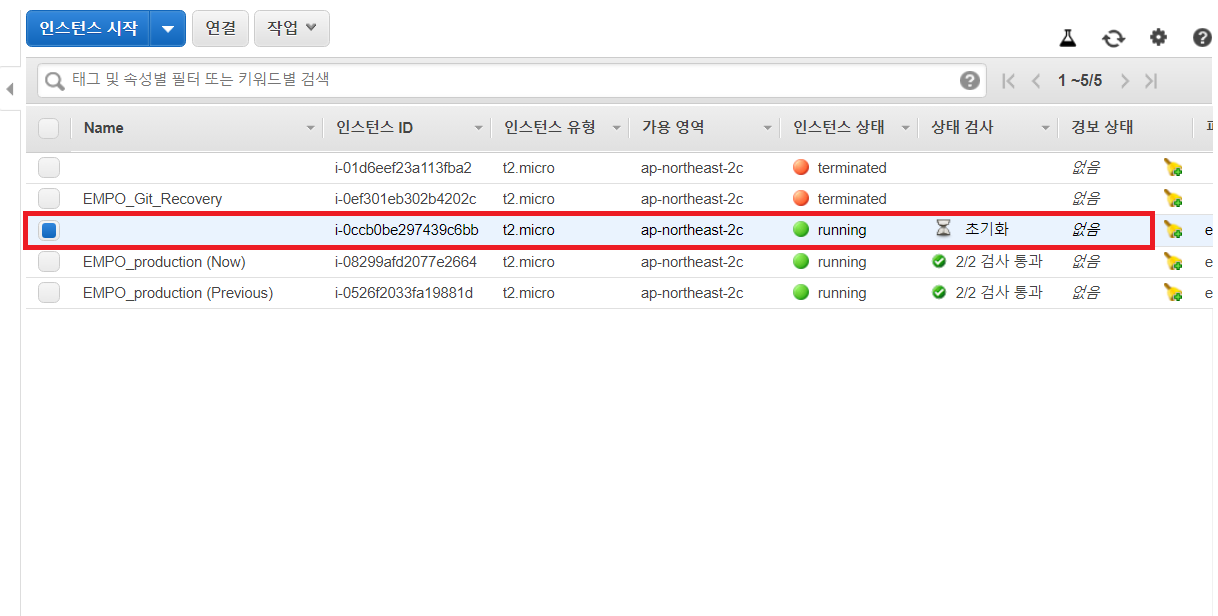Click instance ID i-0ef301eb302b4202c

tap(405, 199)
